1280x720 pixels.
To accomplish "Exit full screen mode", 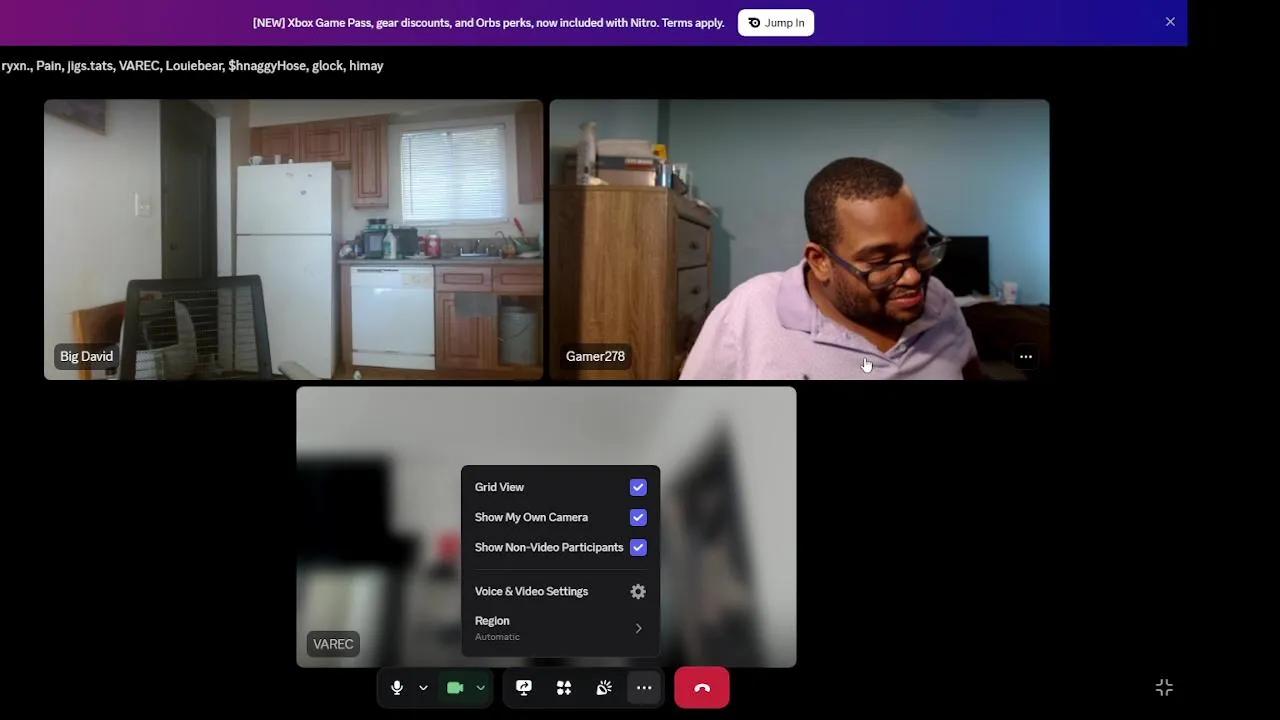I will [x=1164, y=688].
